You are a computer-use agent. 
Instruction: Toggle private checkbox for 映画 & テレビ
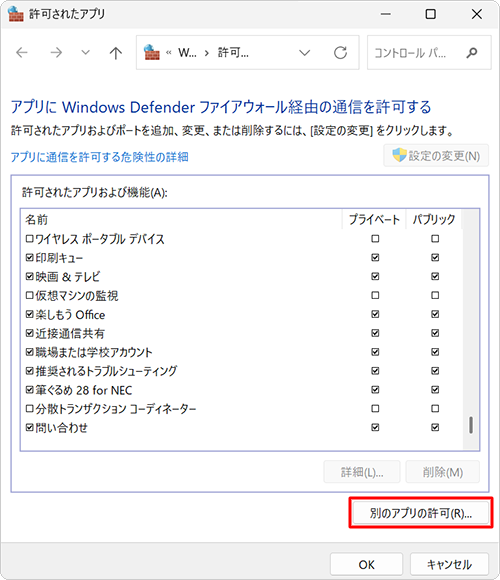[x=375, y=276]
